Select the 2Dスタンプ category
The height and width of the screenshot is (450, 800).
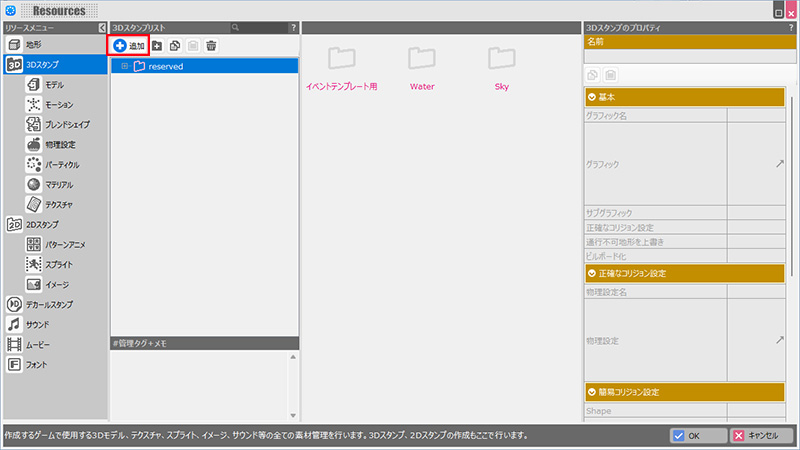coord(55,224)
